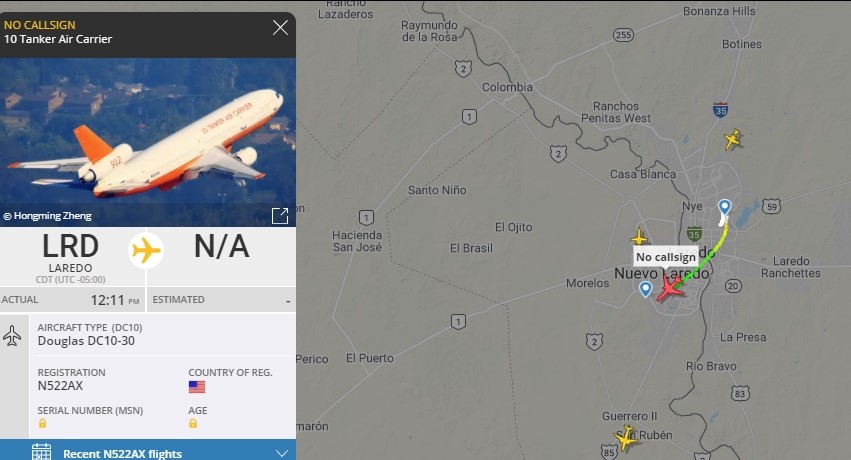851x460 pixels.
Task: Click the locked Serial Number padlock icon
Action: click(42, 424)
